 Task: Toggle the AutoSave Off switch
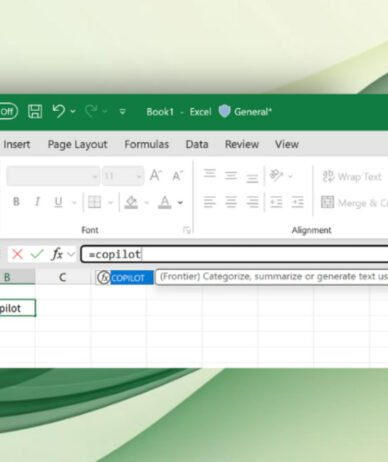(8, 111)
